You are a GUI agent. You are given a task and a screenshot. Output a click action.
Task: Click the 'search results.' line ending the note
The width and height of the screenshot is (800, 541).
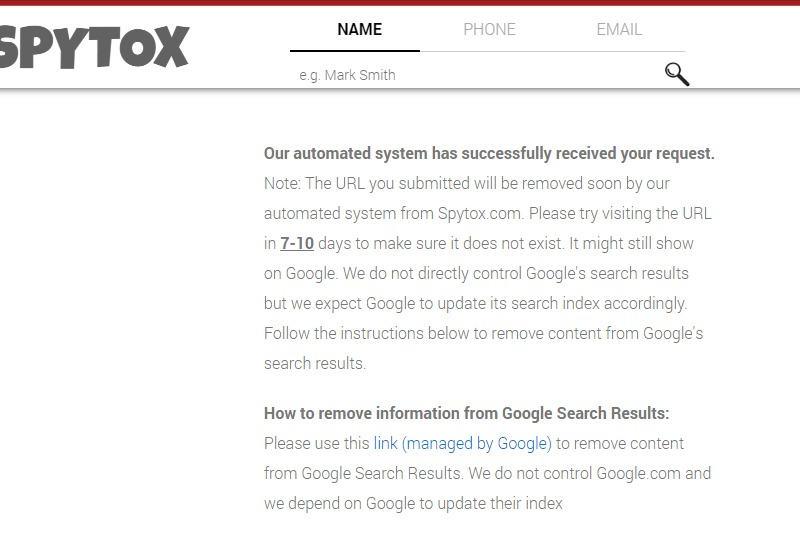pyautogui.click(x=315, y=363)
